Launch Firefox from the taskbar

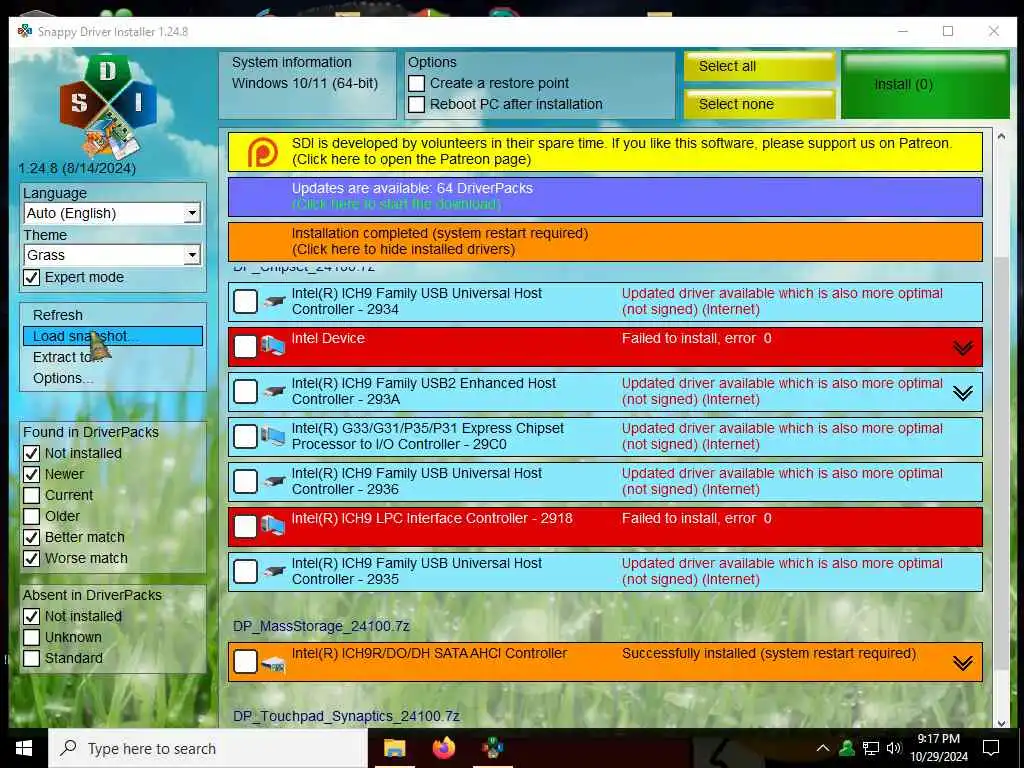[444, 748]
